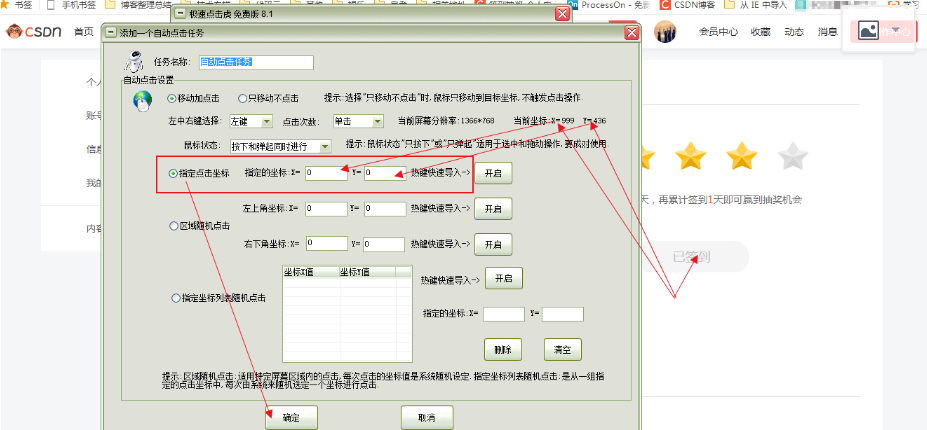The height and width of the screenshot is (430, 927).
Task: Open 首页 in CSDN navigation
Action: 83,32
